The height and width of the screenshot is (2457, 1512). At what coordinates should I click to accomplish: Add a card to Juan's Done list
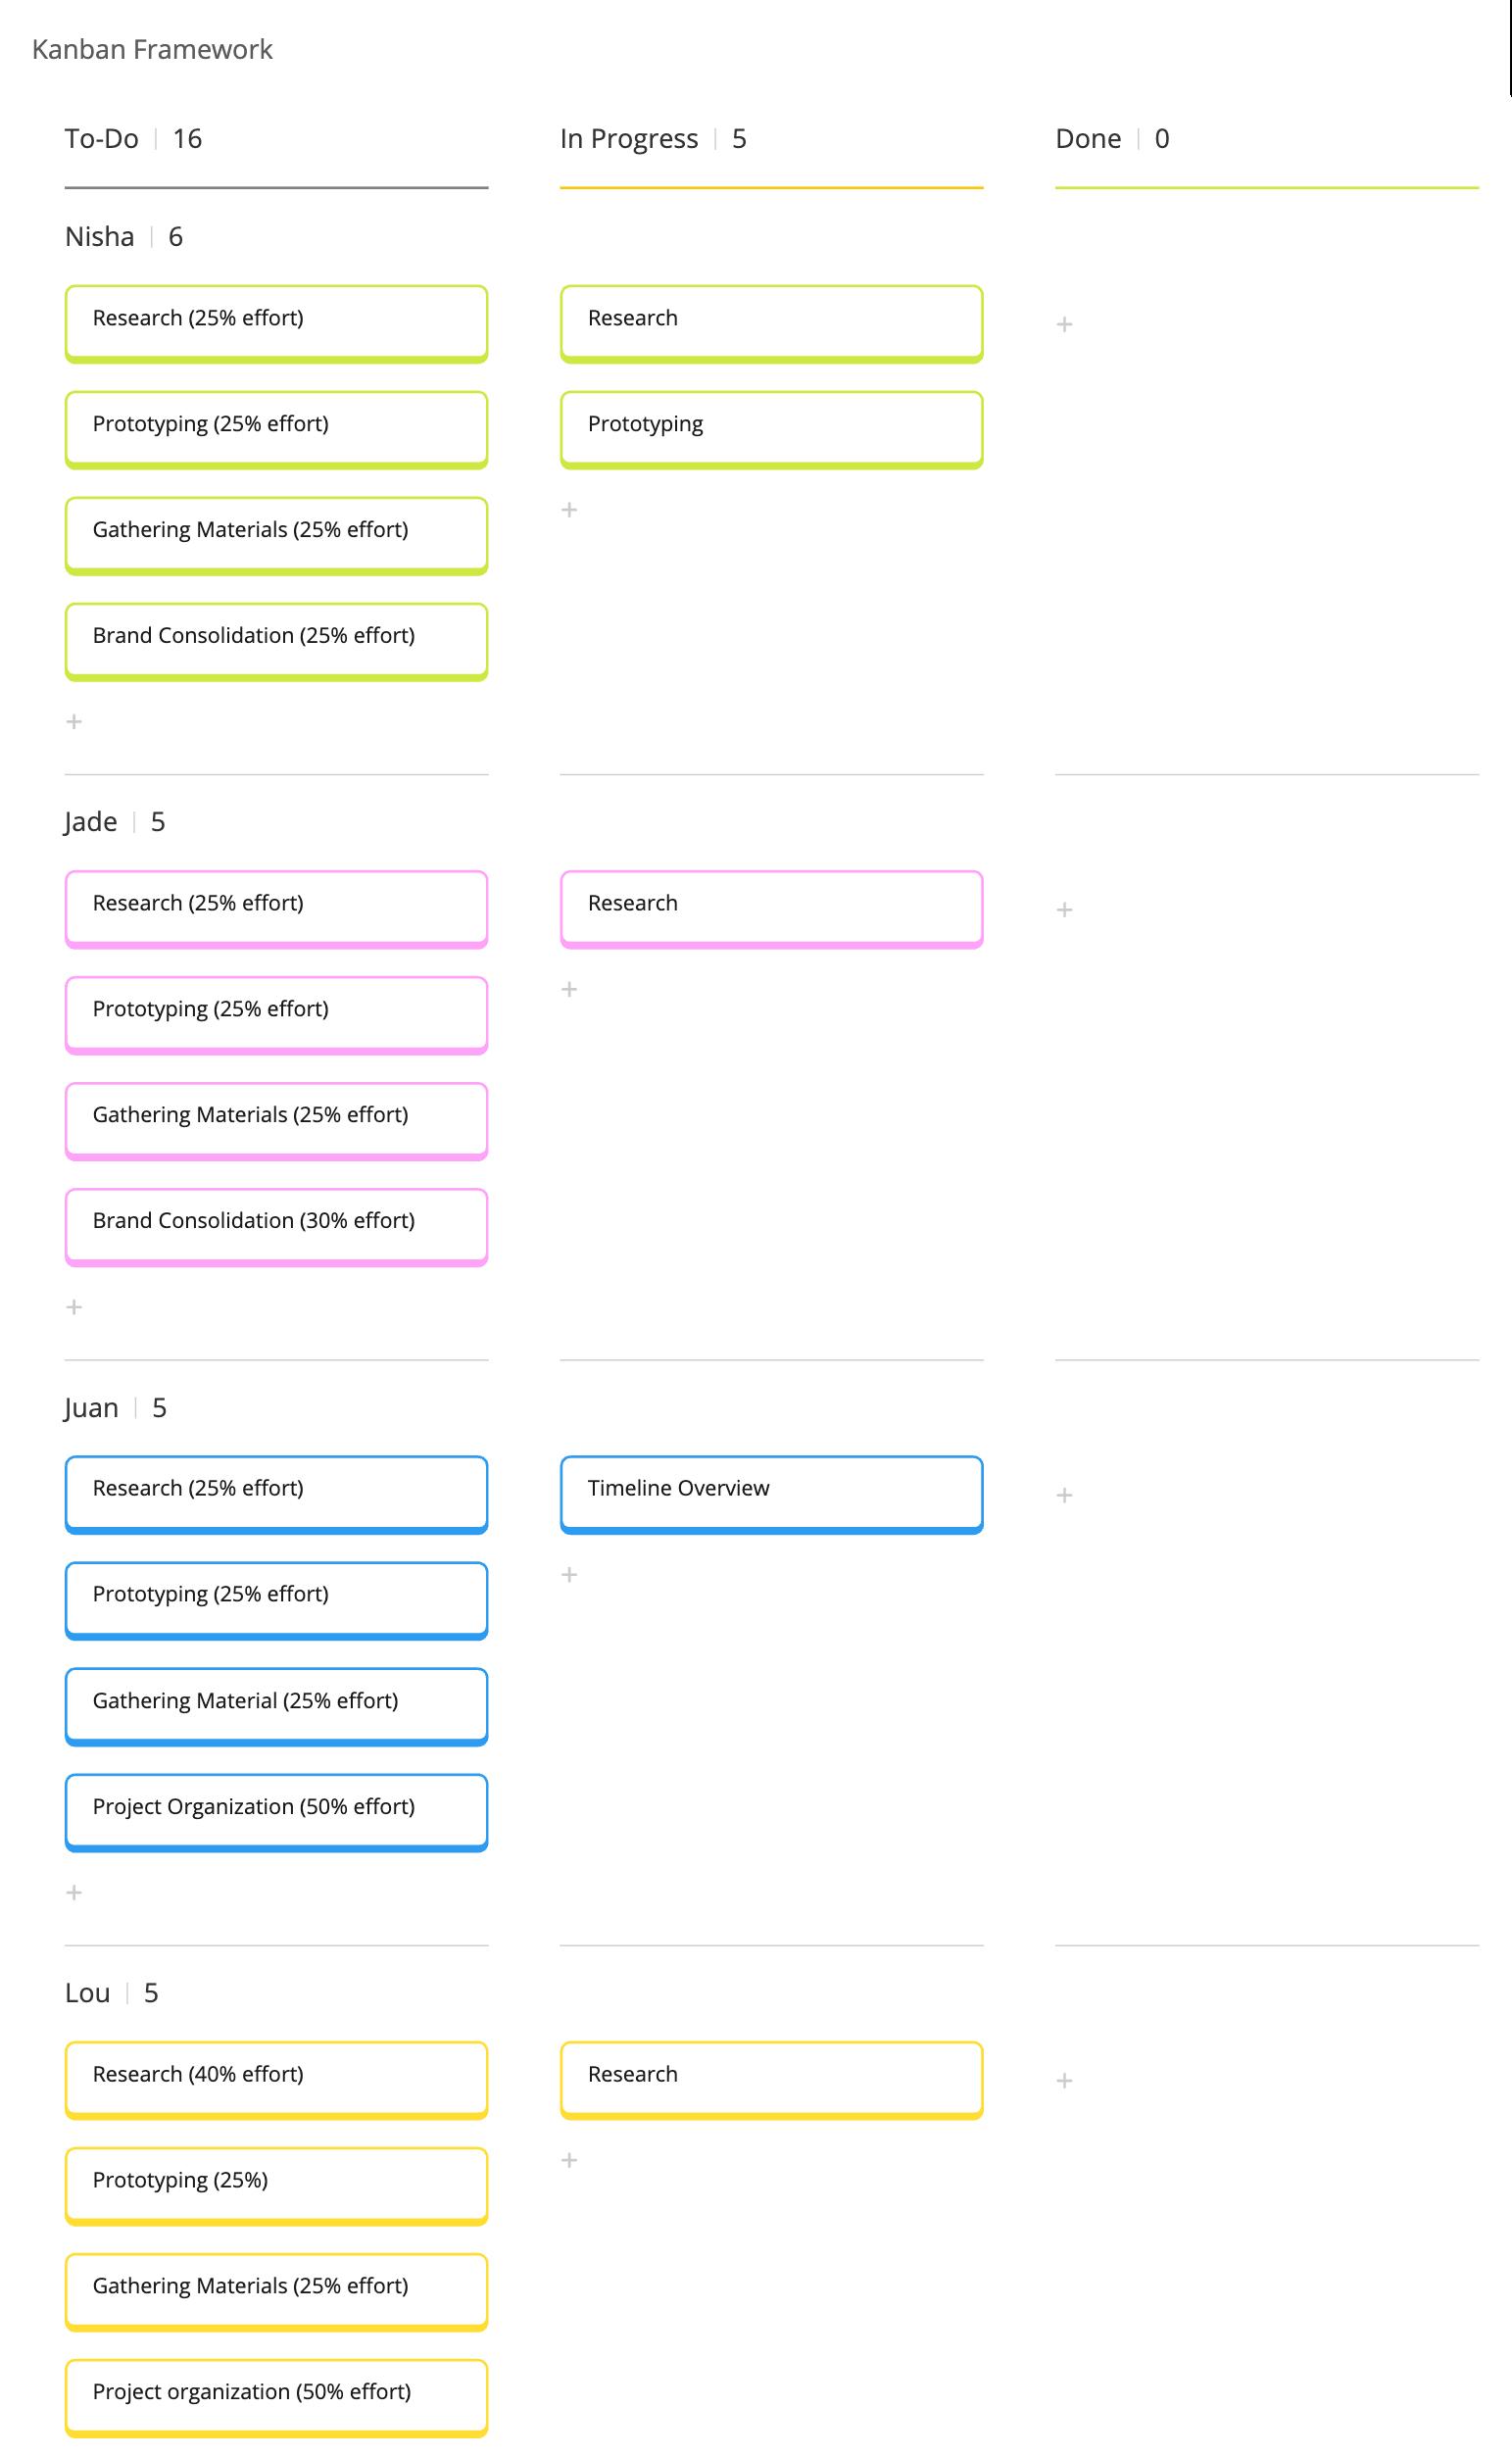click(x=1064, y=1495)
